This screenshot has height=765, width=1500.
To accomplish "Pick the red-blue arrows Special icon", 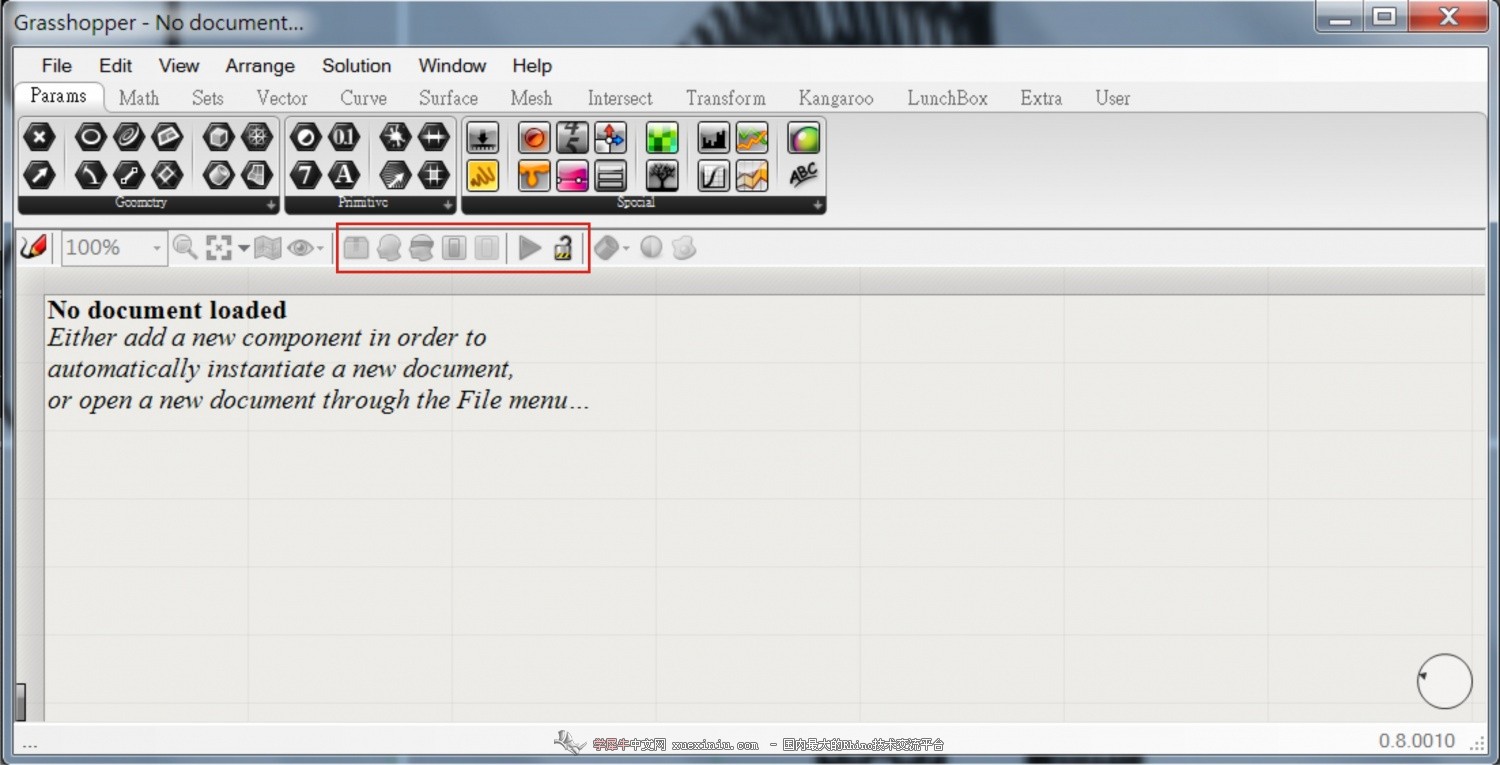I will [610, 137].
